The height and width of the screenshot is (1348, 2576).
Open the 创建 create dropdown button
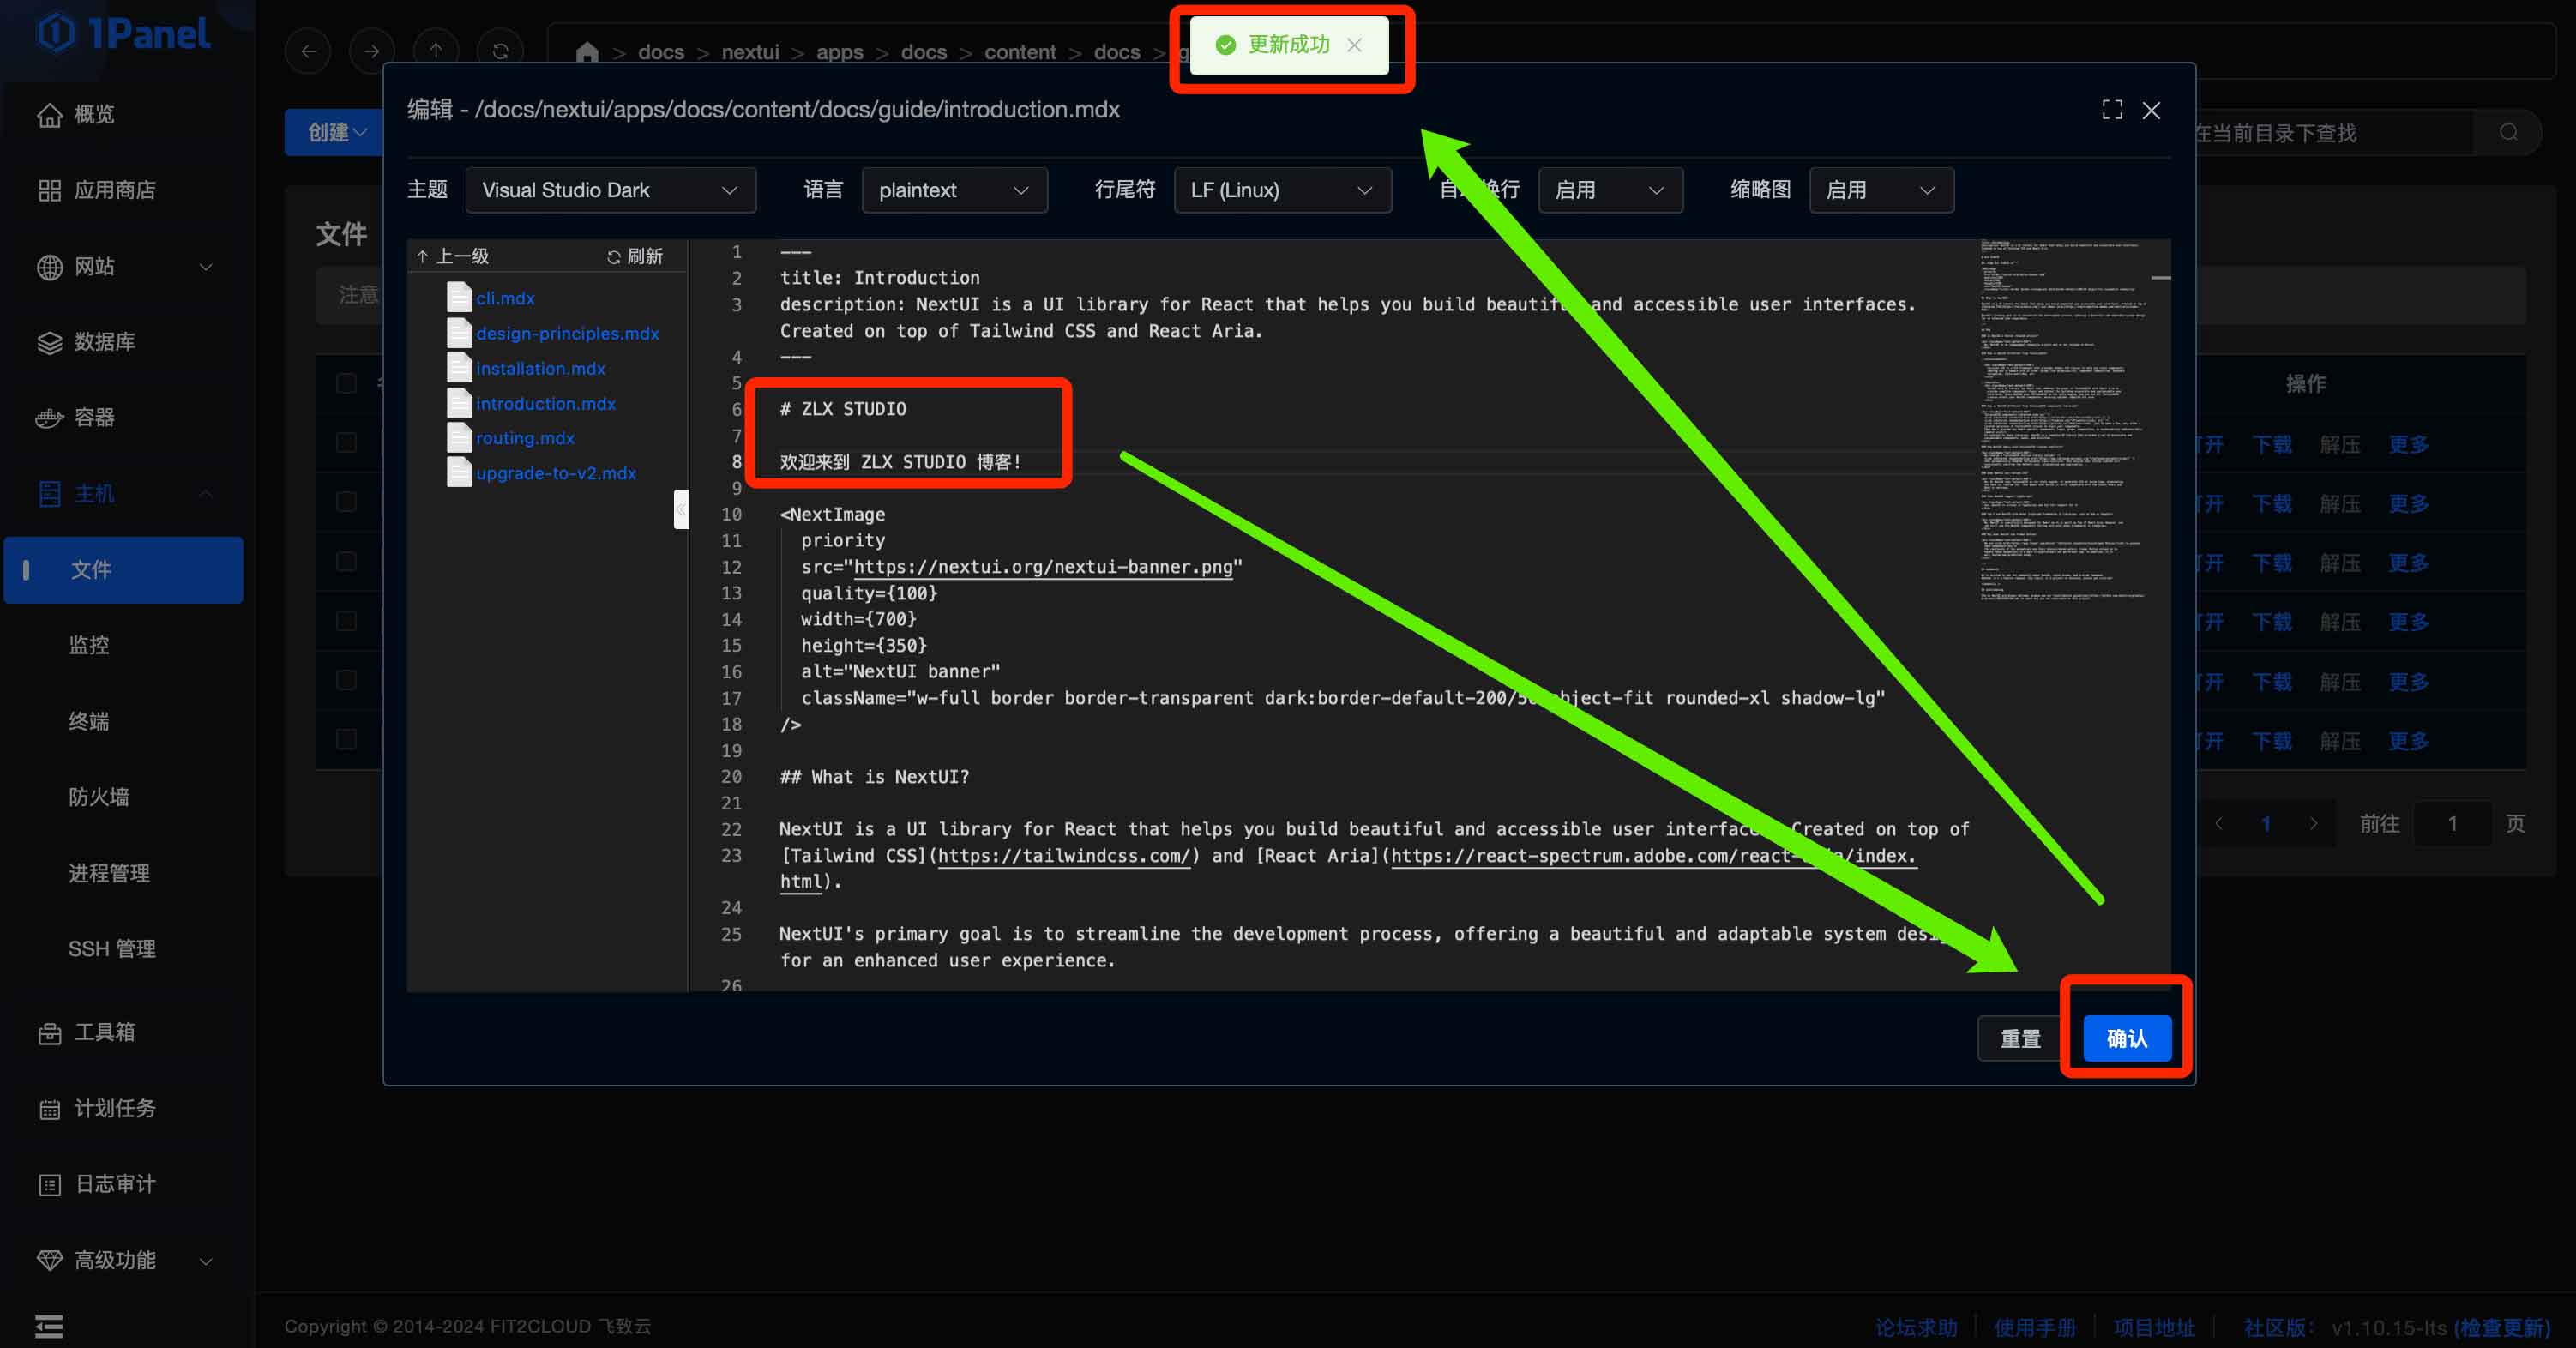point(335,132)
